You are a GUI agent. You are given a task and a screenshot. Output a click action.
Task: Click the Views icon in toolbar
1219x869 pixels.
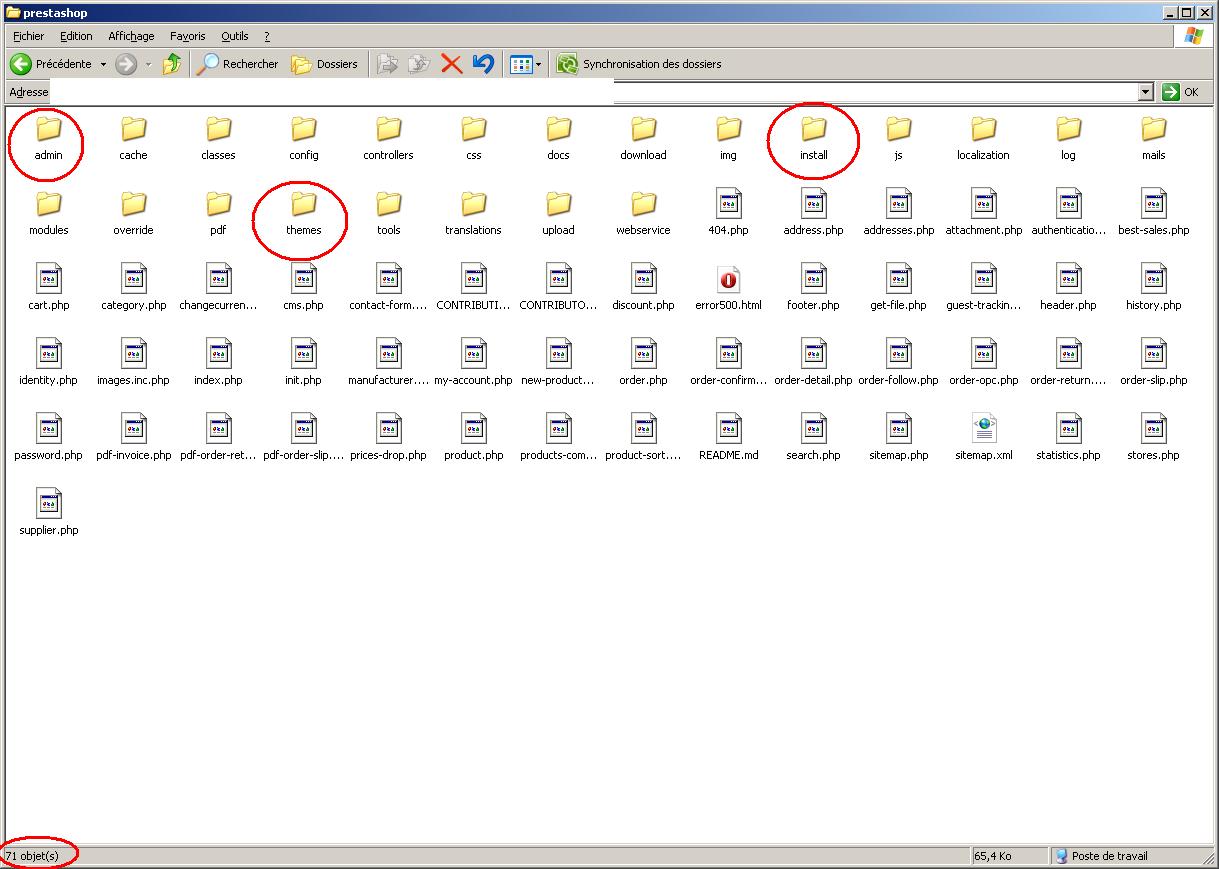point(521,64)
